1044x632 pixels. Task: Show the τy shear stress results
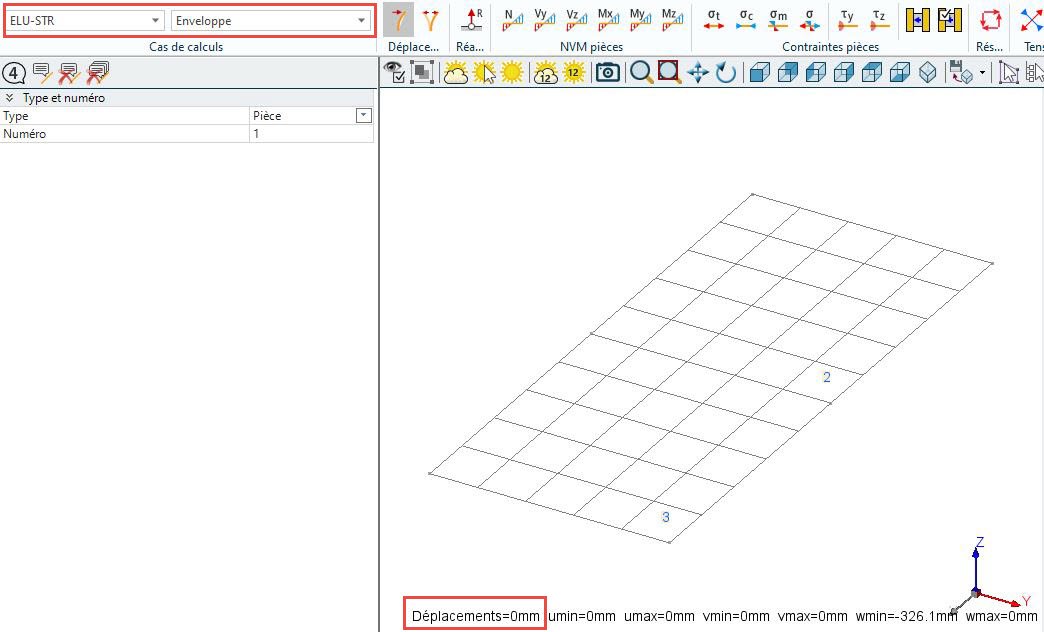848,20
